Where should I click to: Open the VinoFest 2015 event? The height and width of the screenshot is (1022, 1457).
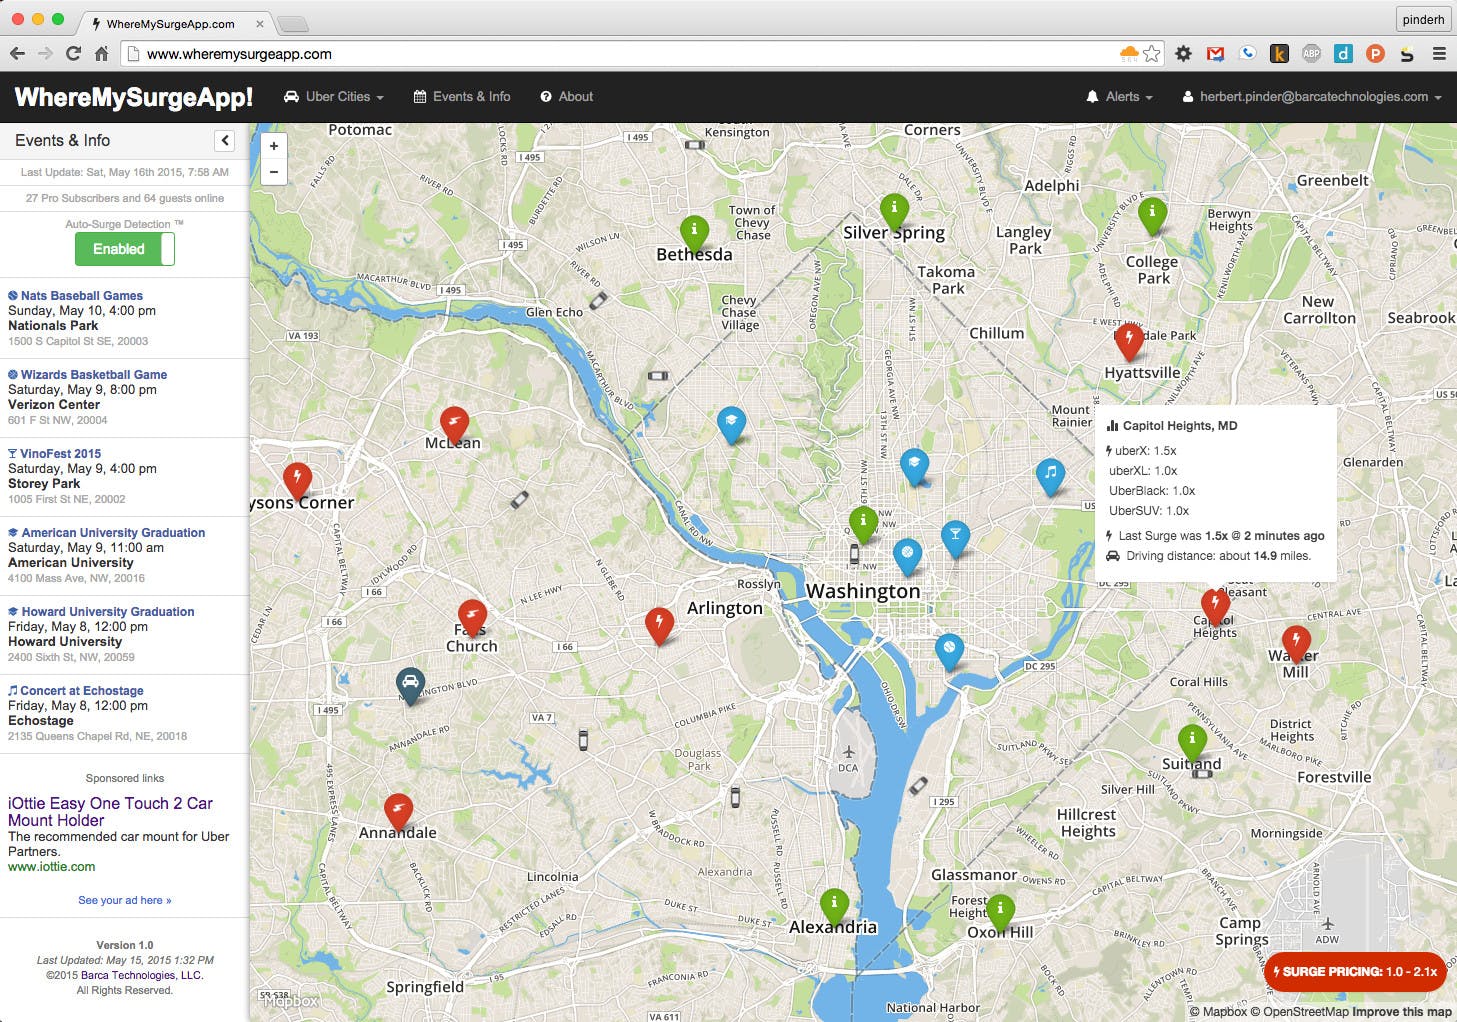pyautogui.click(x=60, y=454)
